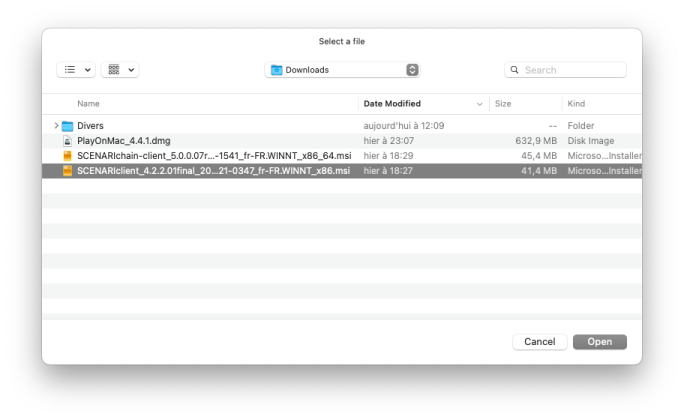This screenshot has height=420, width=684.
Task: Open the list view options chevron
Action: [88, 70]
